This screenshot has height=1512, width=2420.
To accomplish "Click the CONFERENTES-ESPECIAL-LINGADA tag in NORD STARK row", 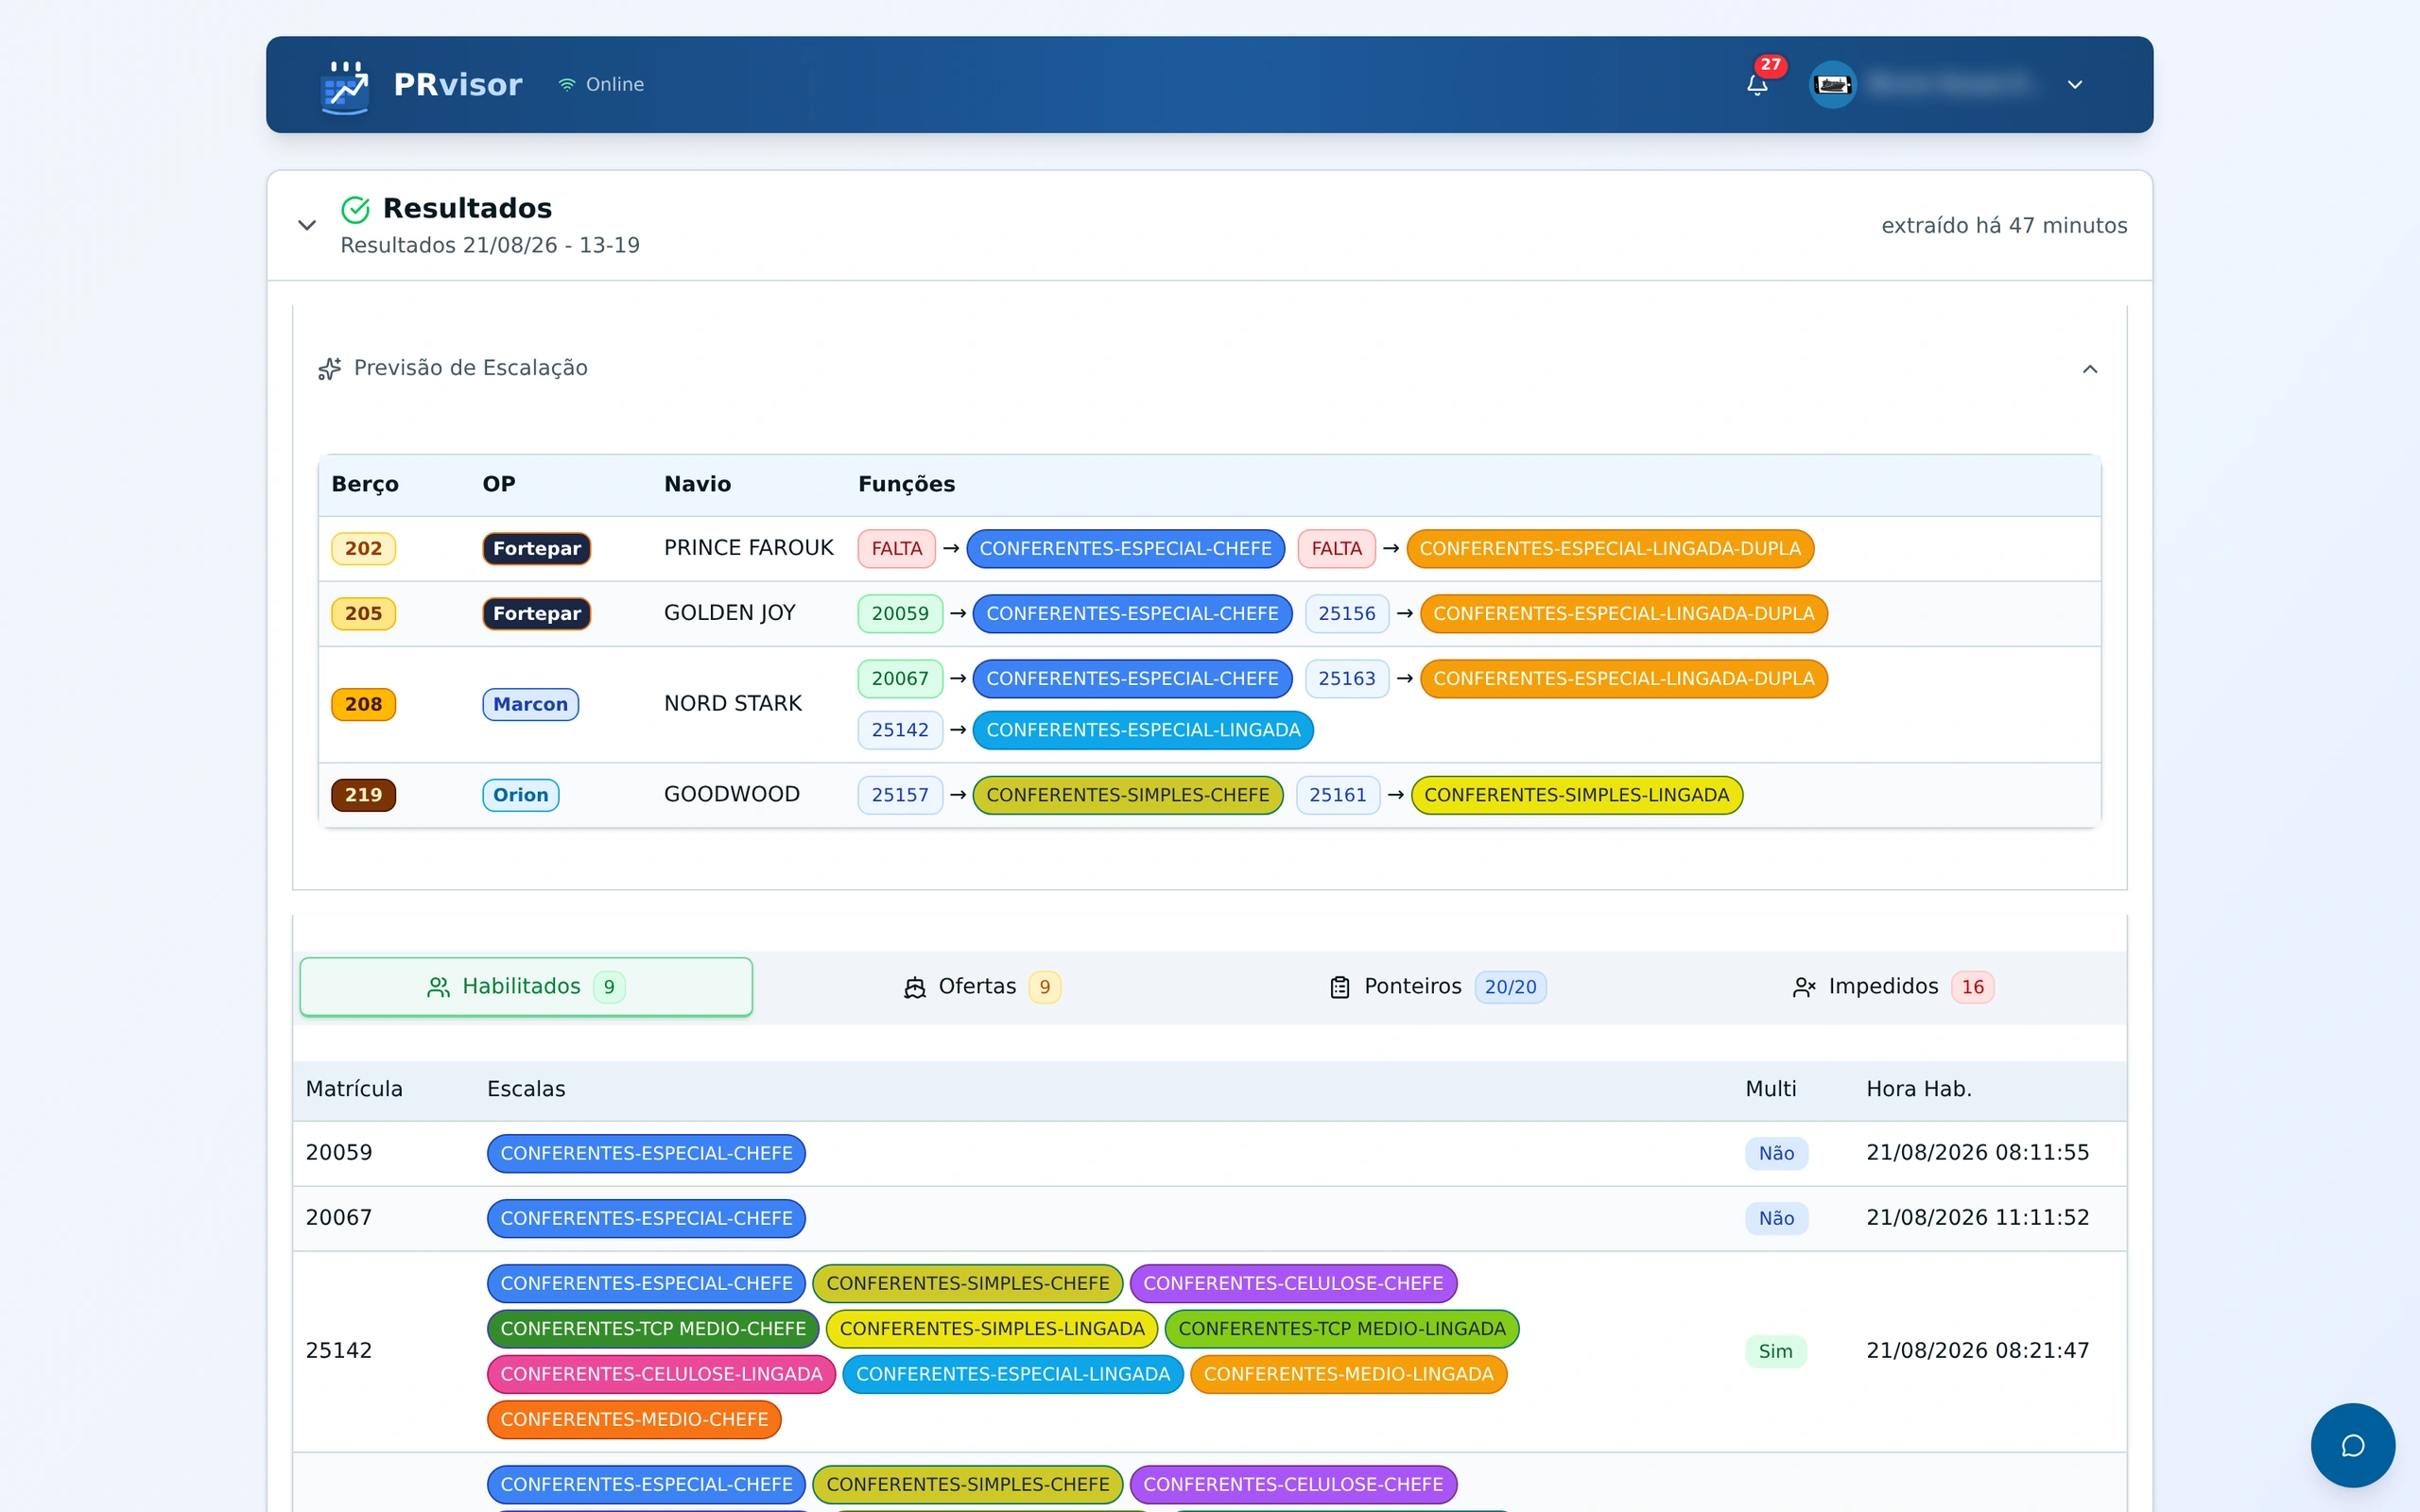I will [x=1143, y=730].
